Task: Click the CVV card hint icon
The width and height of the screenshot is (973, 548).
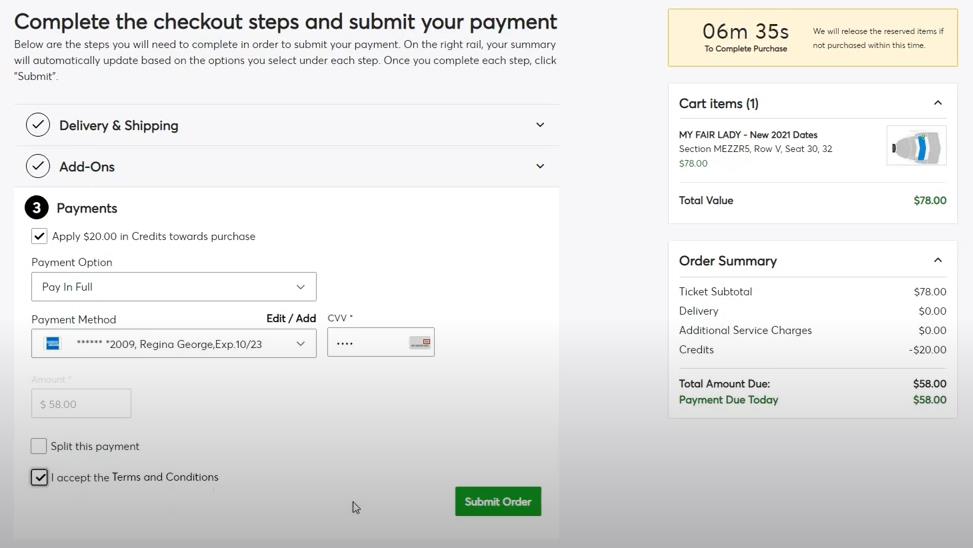Action: [x=420, y=343]
